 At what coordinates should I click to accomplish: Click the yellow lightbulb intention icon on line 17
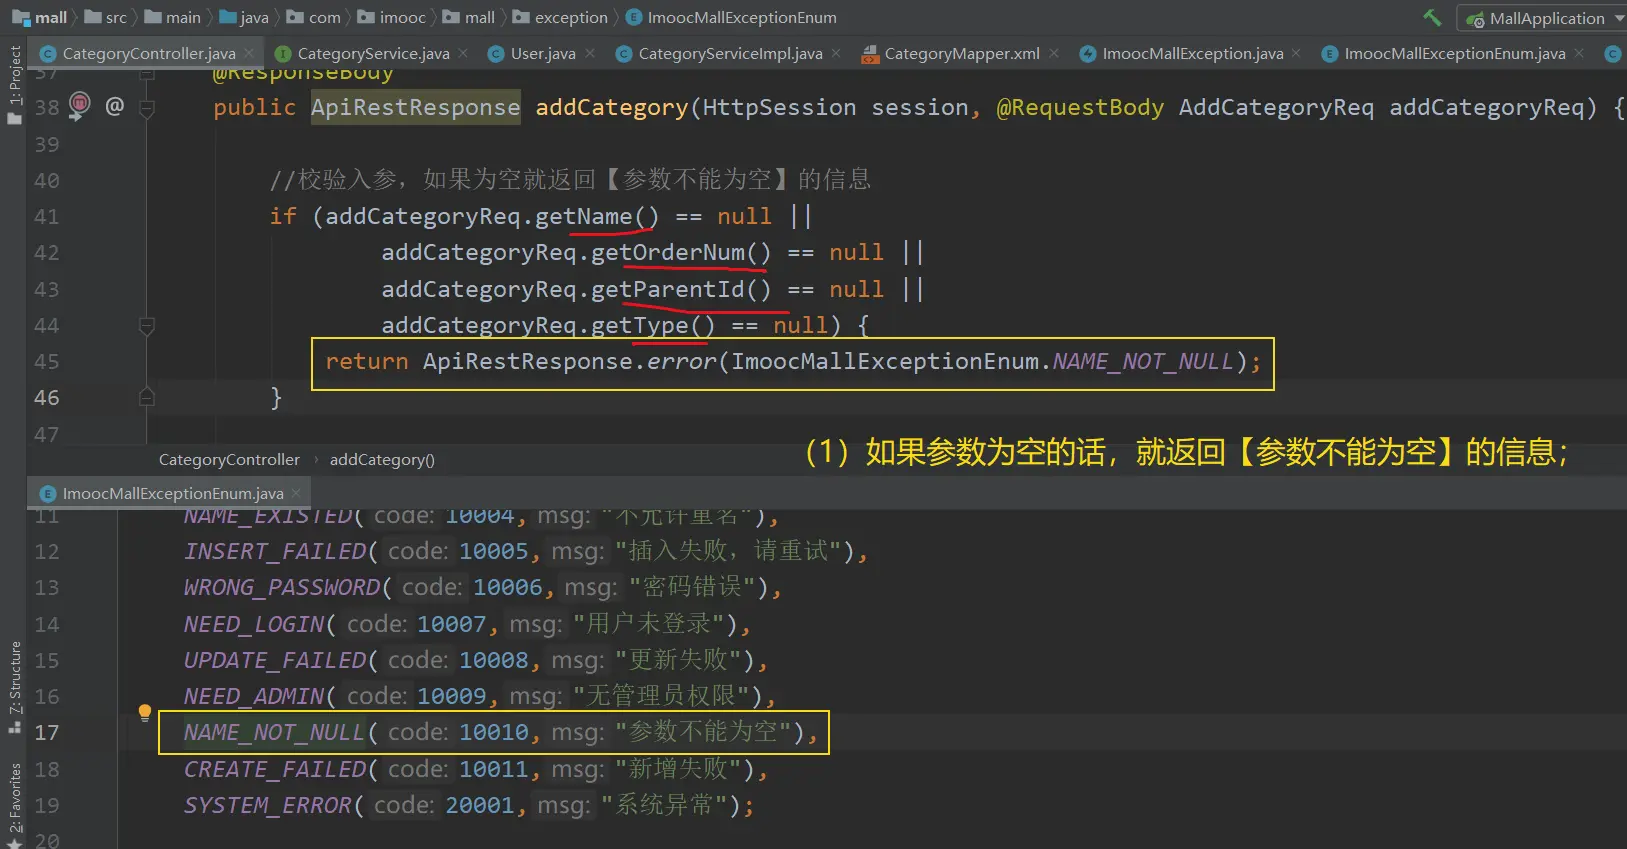(x=145, y=712)
